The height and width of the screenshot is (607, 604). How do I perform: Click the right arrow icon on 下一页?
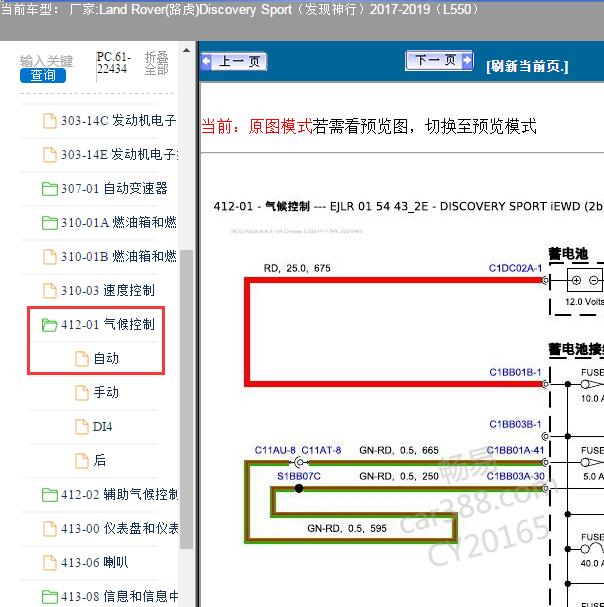coord(467,60)
